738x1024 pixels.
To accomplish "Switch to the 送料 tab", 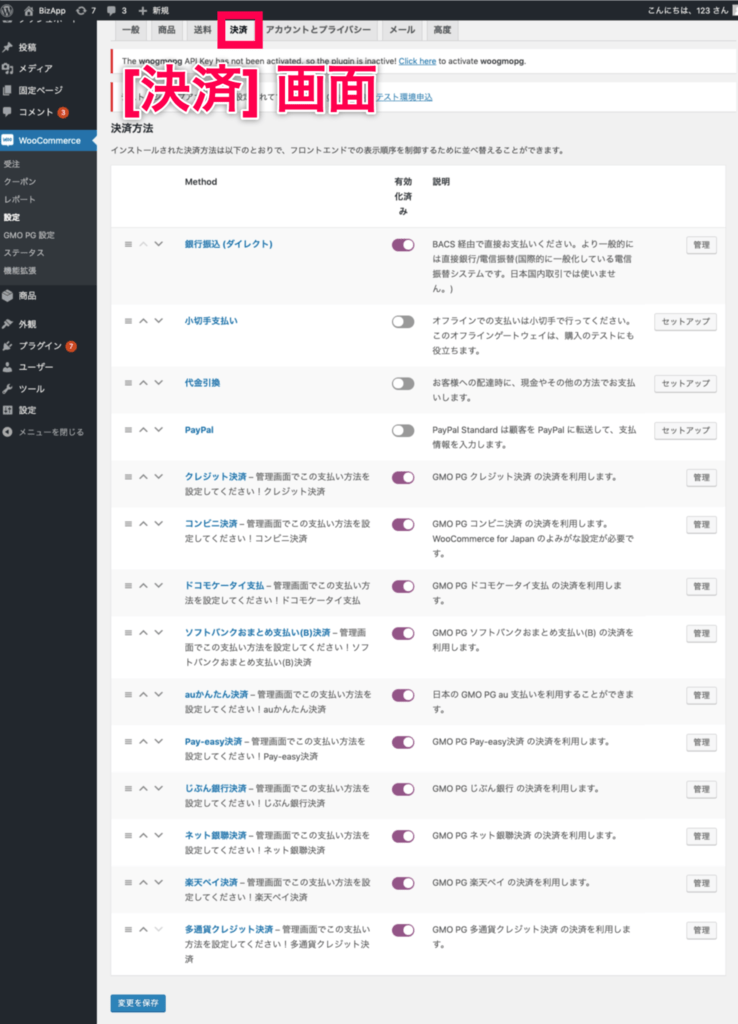I will tap(202, 30).
